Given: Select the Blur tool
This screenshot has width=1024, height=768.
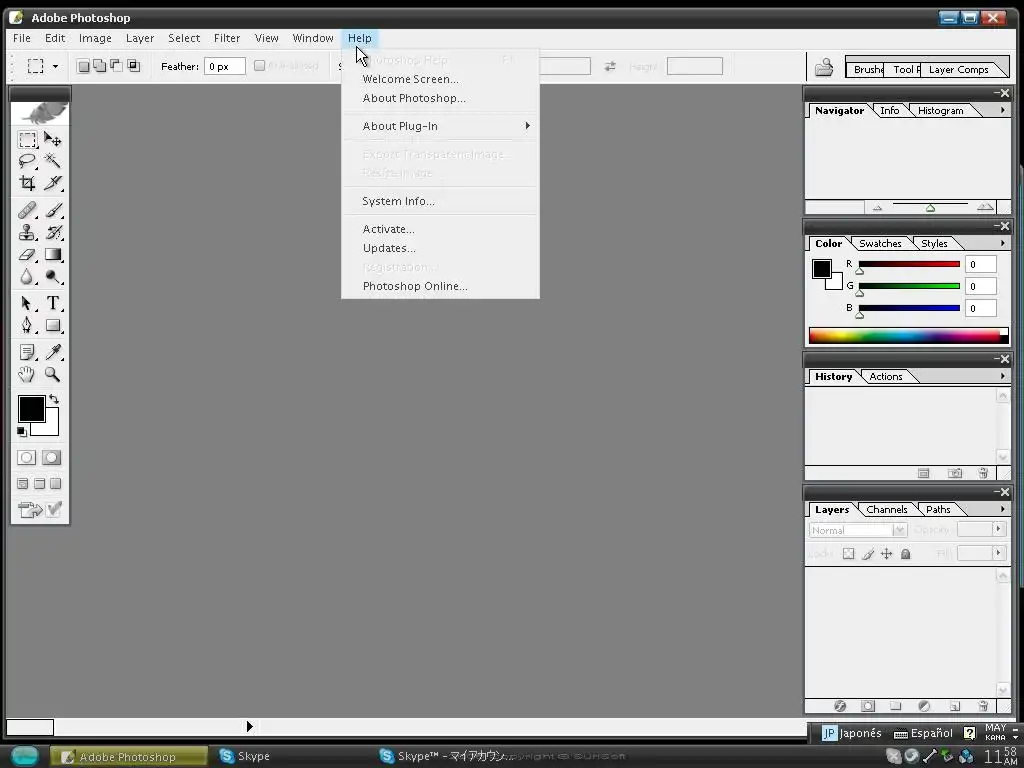Looking at the screenshot, I should (x=27, y=277).
